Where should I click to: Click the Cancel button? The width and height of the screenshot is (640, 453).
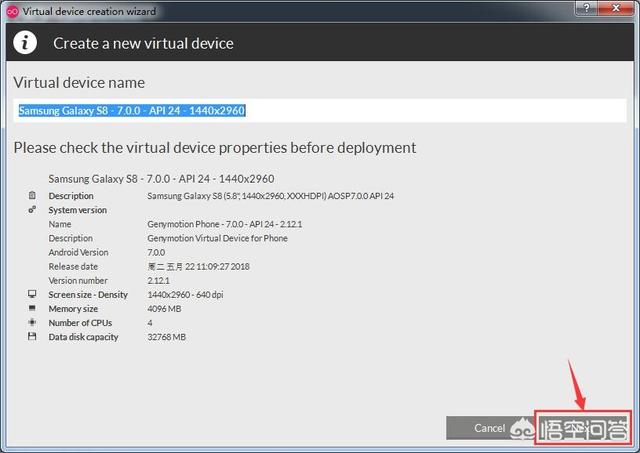pos(489,428)
